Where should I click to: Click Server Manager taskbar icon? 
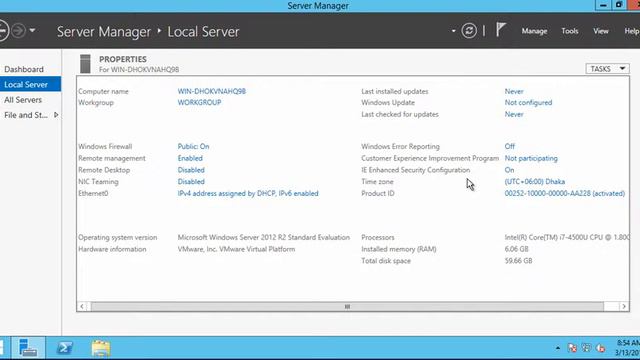pyautogui.click(x=28, y=348)
